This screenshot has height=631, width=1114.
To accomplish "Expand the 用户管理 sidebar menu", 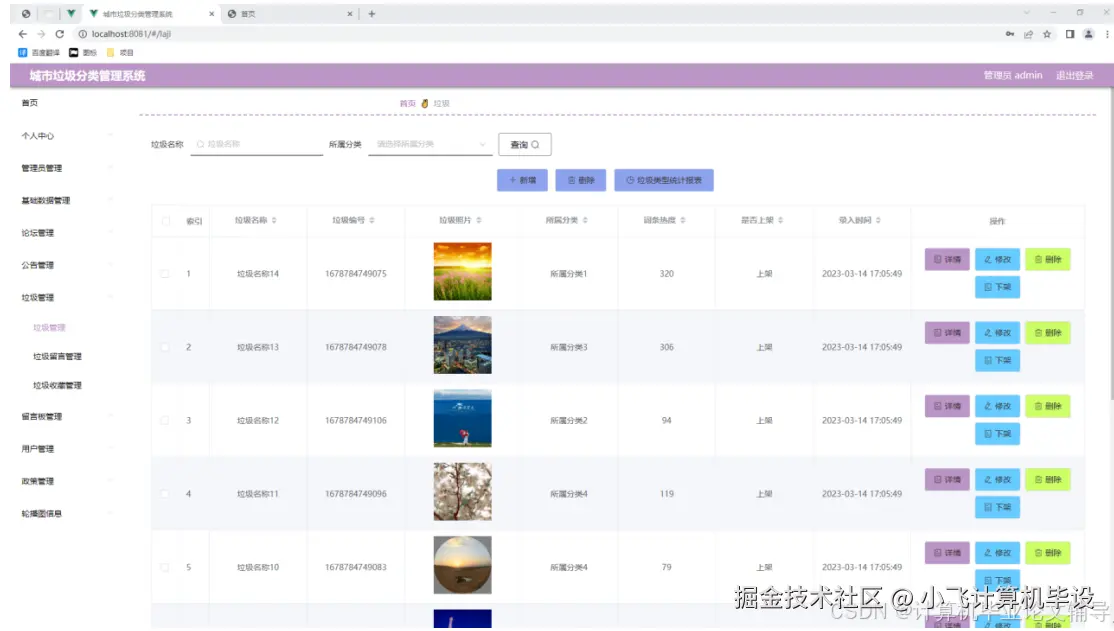I will 67,449.
